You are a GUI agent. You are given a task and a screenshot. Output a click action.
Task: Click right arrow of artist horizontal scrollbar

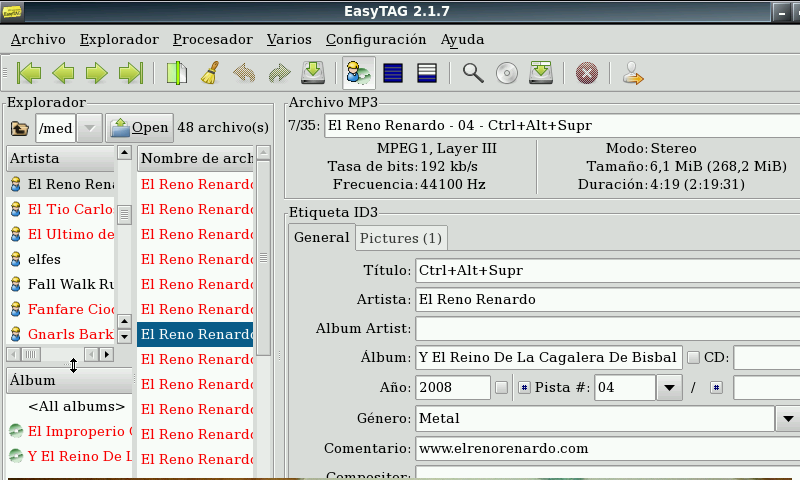107,354
